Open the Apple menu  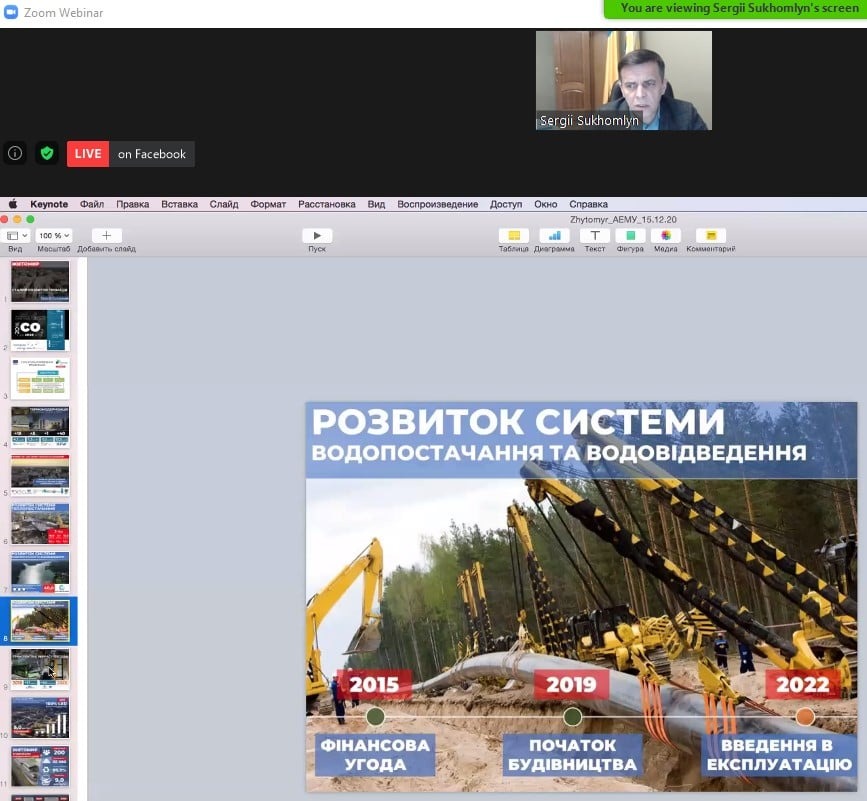click(x=13, y=204)
